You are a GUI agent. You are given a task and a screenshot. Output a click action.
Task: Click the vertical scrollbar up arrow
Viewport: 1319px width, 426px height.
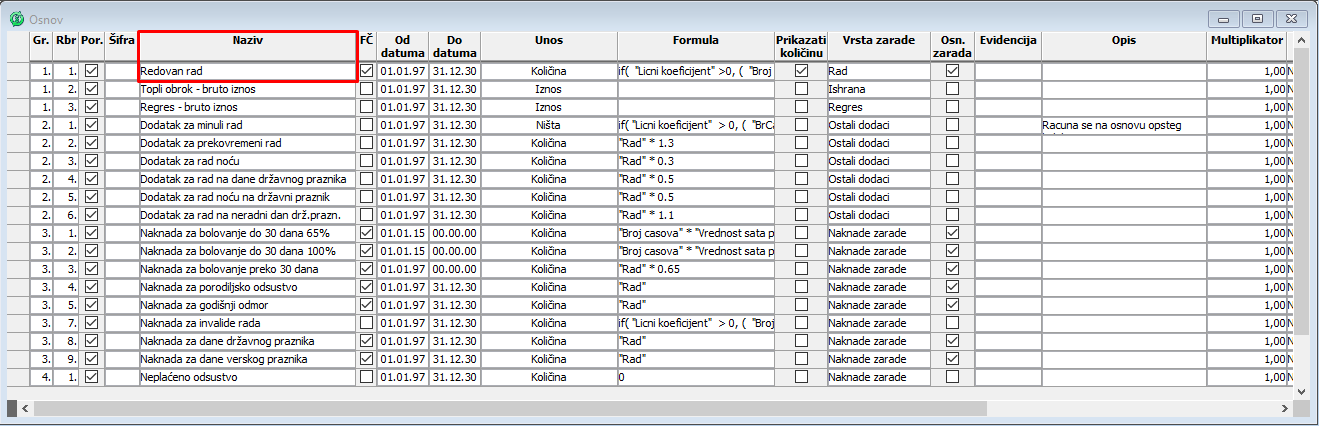(1302, 39)
